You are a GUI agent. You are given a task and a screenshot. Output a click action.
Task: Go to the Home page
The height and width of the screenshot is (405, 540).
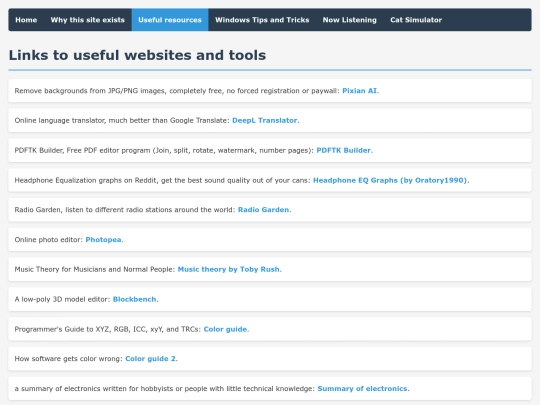click(26, 20)
